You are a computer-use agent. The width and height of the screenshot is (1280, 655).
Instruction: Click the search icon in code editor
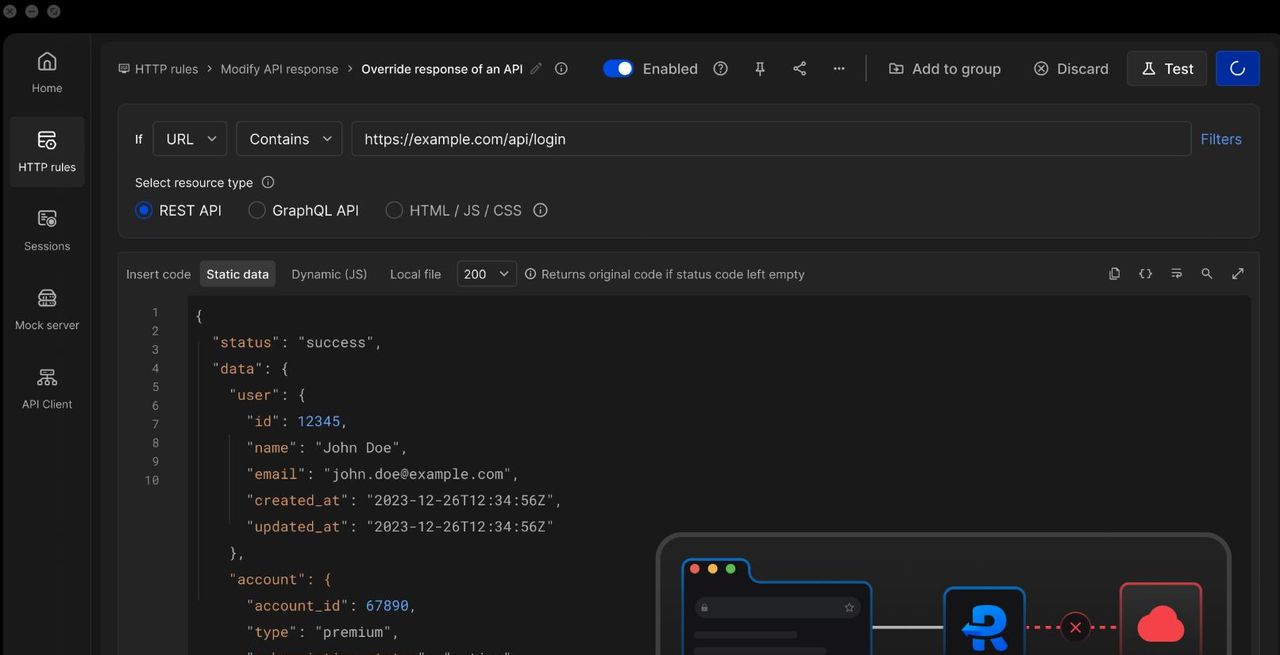(x=1207, y=274)
